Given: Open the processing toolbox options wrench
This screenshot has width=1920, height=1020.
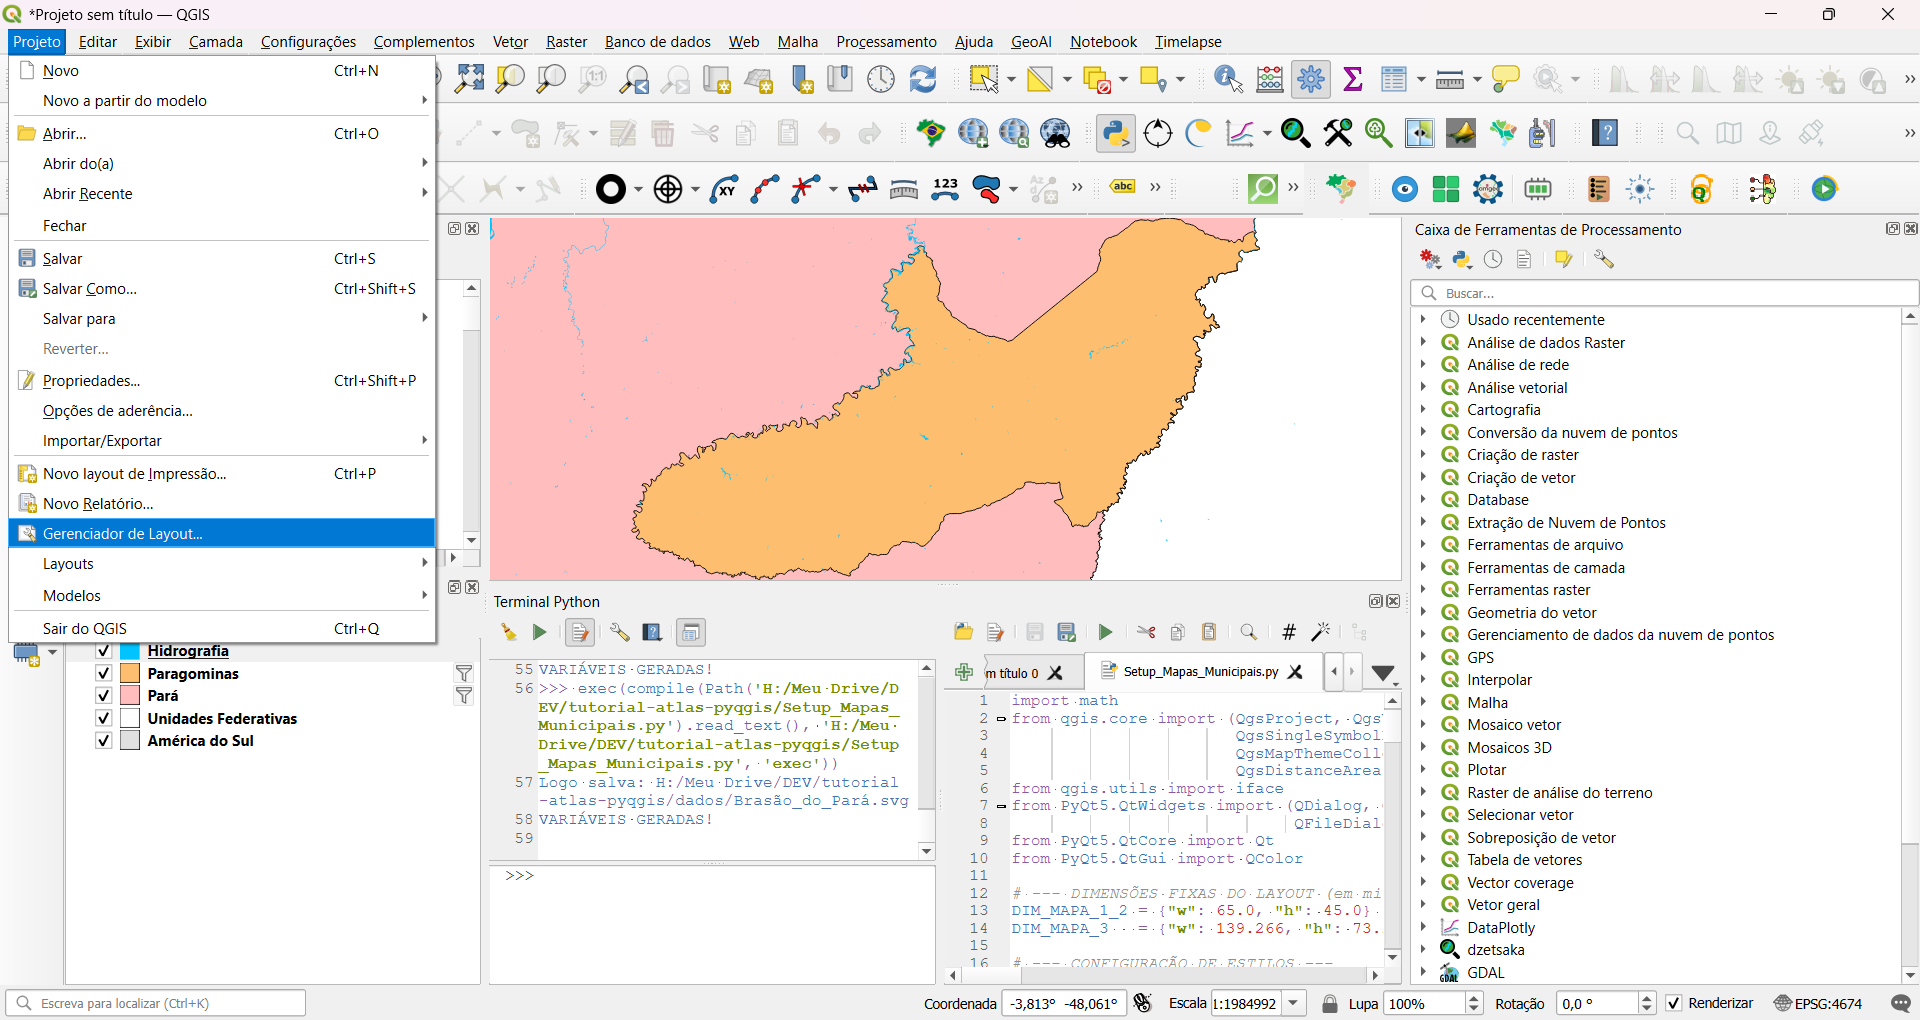Looking at the screenshot, I should point(1604,260).
